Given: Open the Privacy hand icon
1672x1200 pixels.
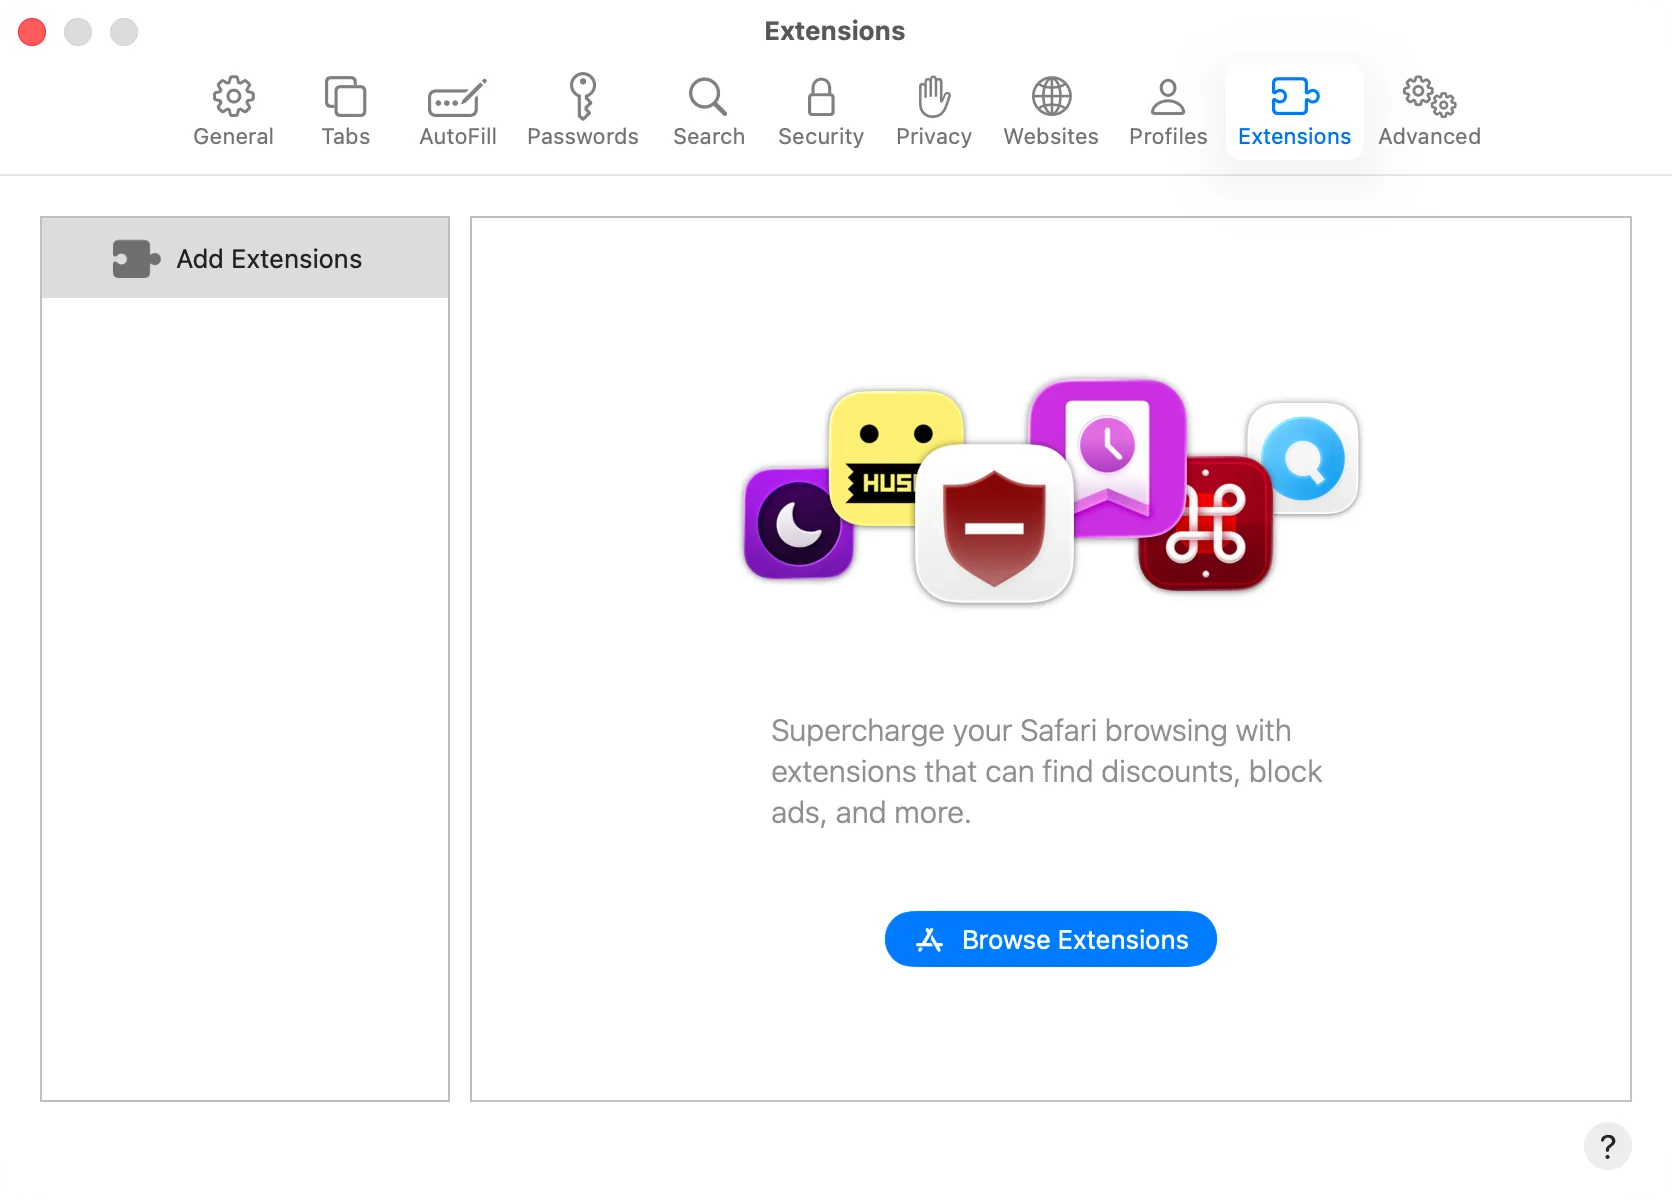Looking at the screenshot, I should click(933, 97).
